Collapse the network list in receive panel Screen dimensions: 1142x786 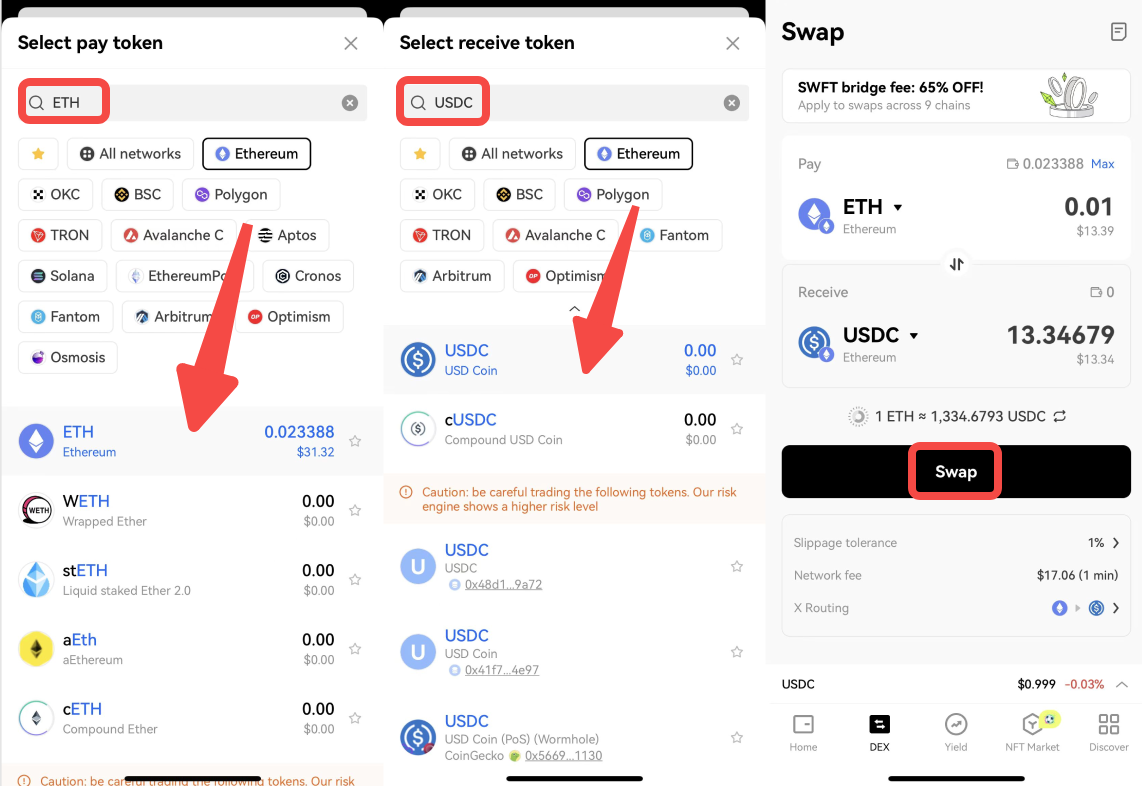tap(574, 309)
